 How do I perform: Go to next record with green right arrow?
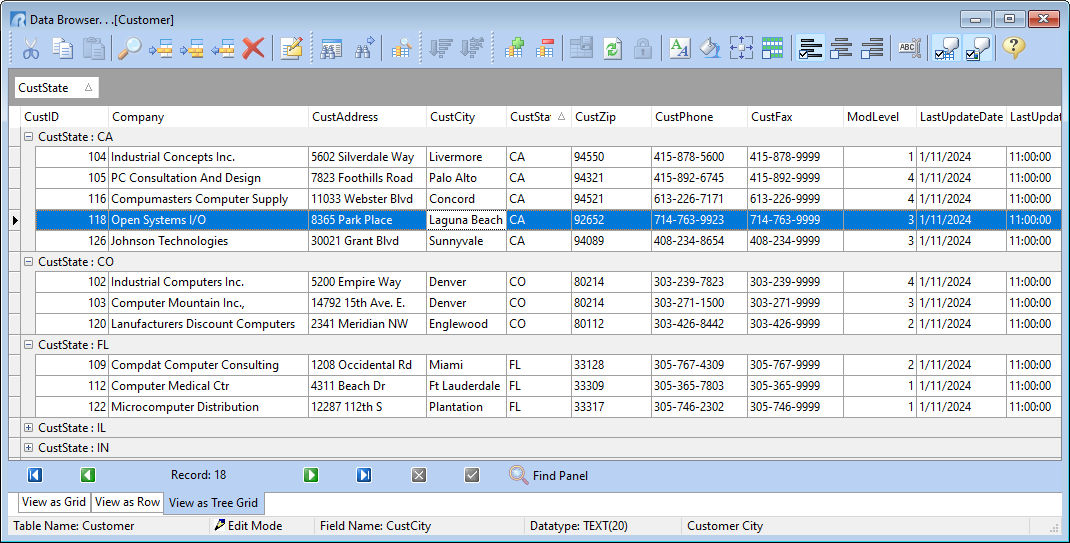tap(311, 475)
